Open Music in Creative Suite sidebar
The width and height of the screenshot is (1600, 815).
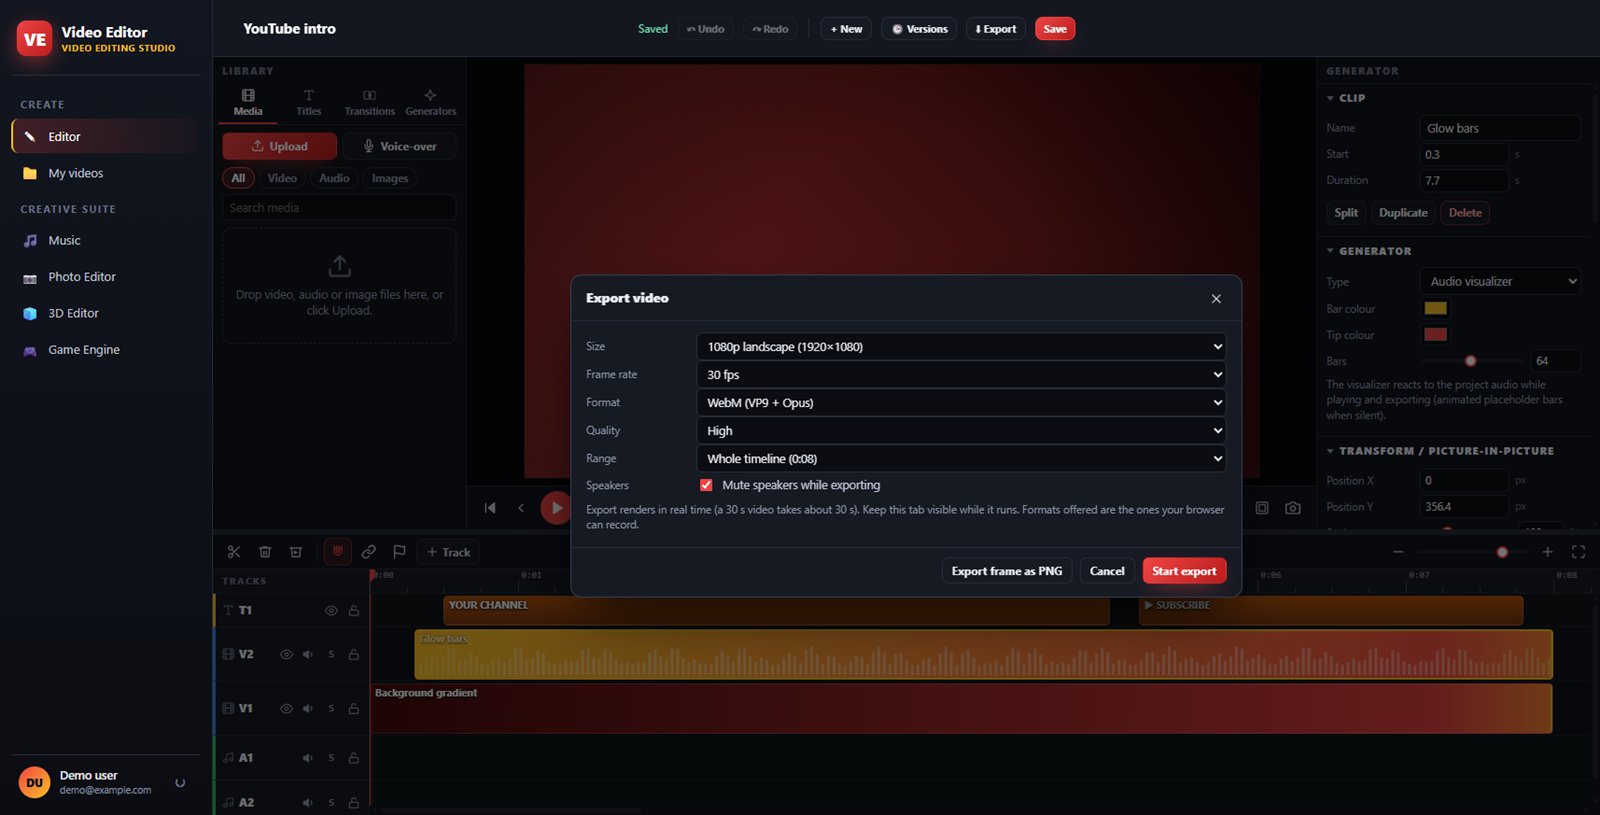pyautogui.click(x=106, y=240)
